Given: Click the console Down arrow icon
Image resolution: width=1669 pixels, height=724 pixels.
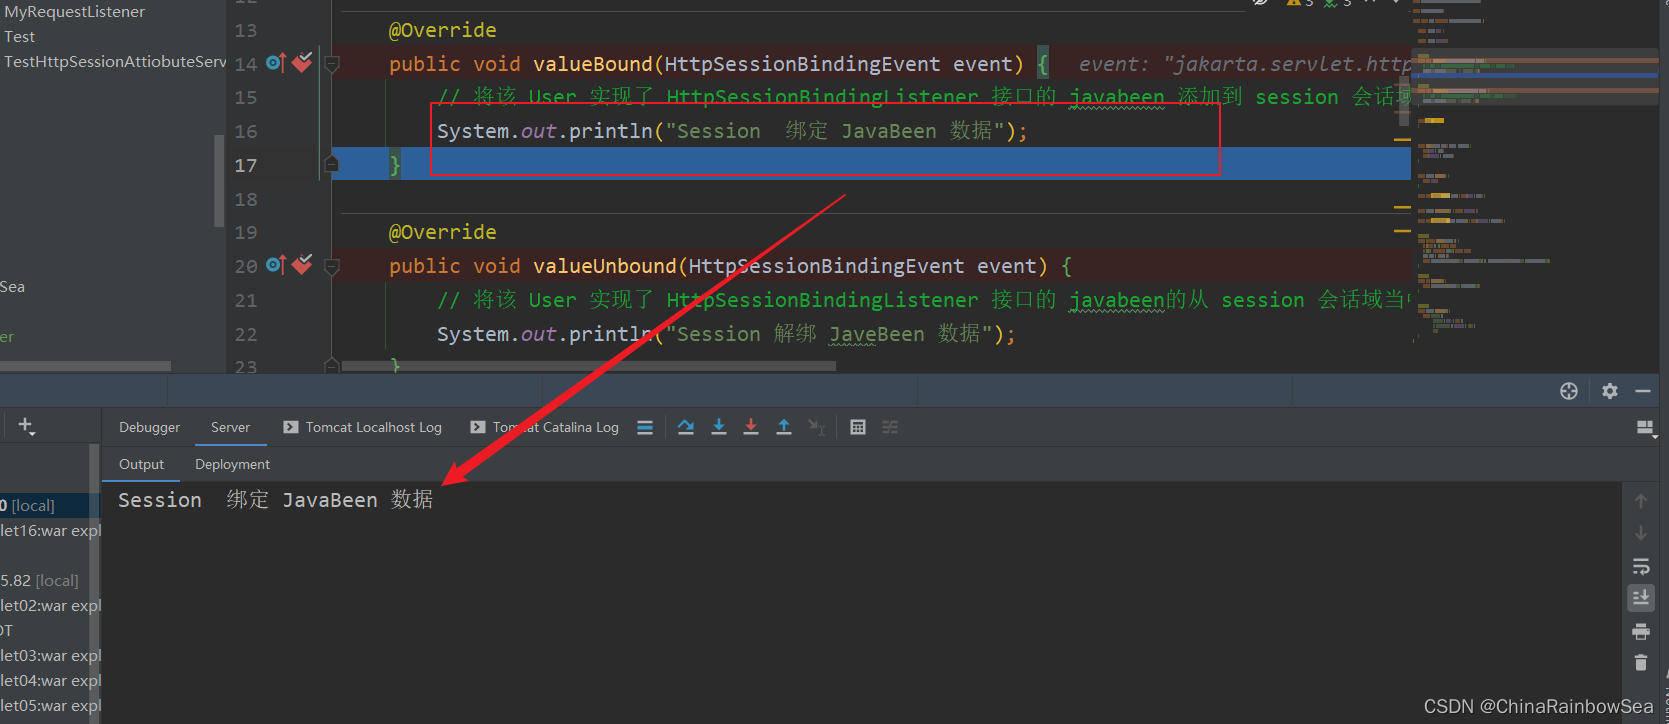Looking at the screenshot, I should tap(1641, 533).
